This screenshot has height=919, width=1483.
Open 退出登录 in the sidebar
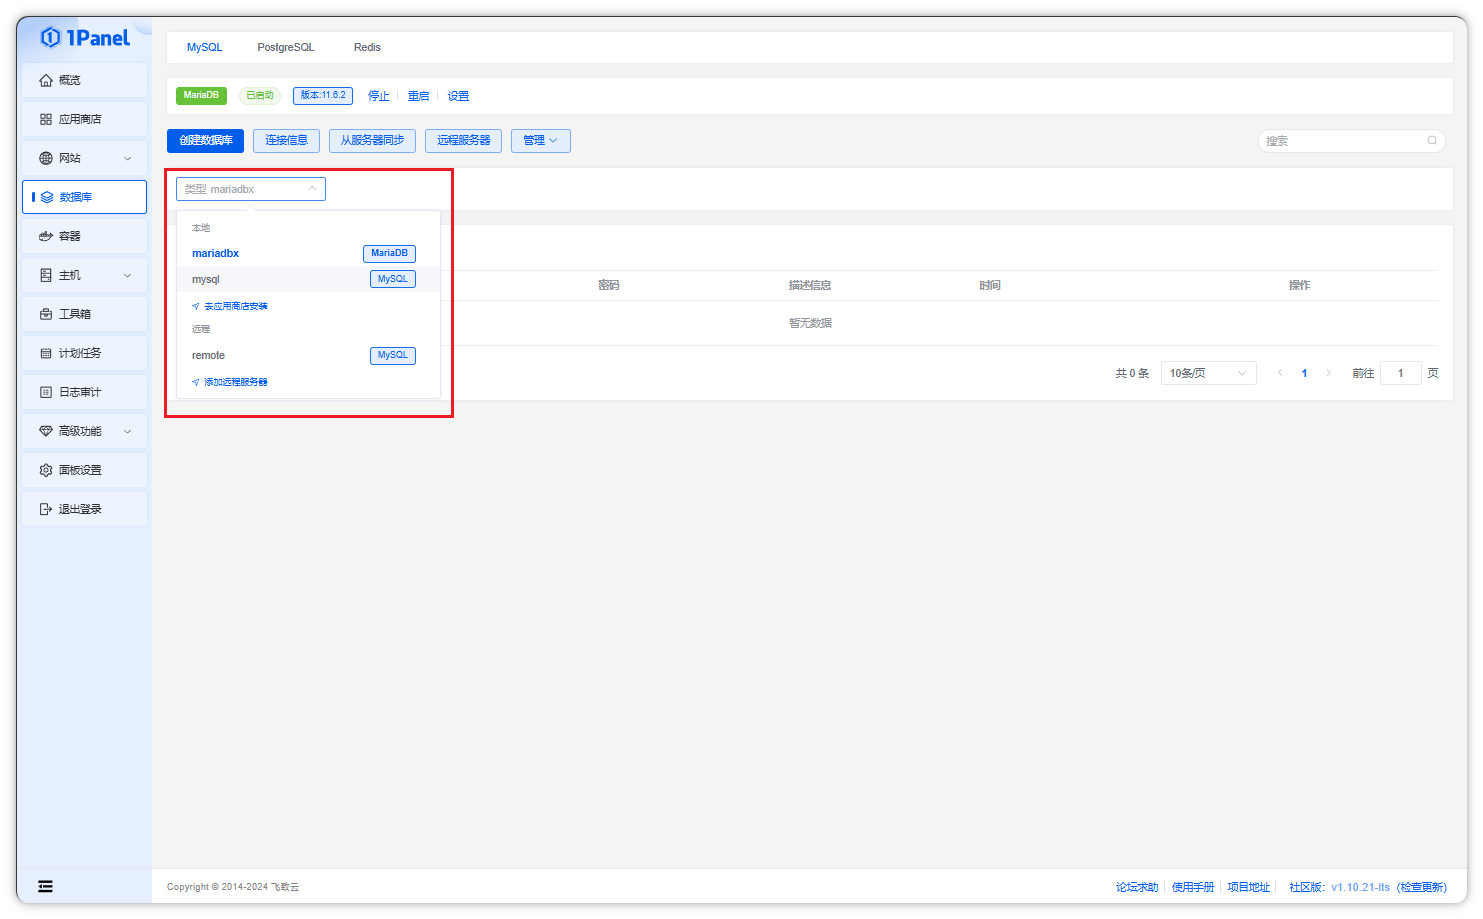[x=84, y=509]
